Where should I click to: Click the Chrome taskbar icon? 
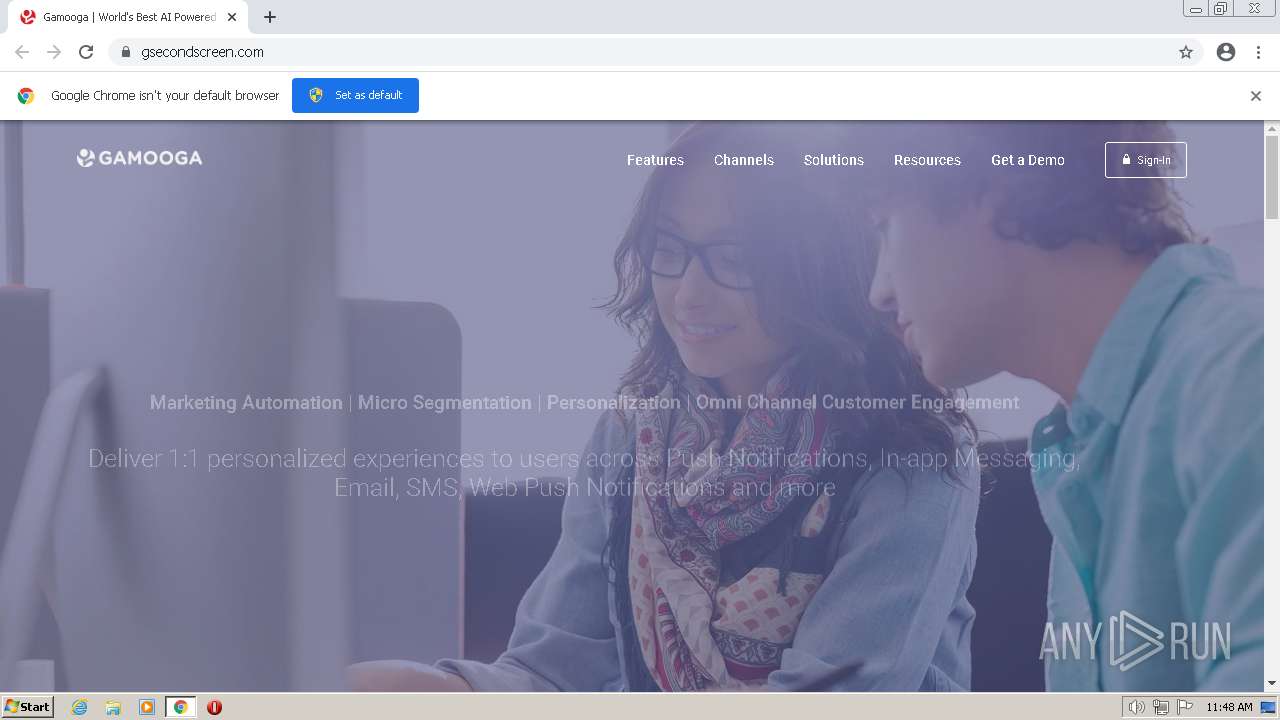click(x=180, y=707)
